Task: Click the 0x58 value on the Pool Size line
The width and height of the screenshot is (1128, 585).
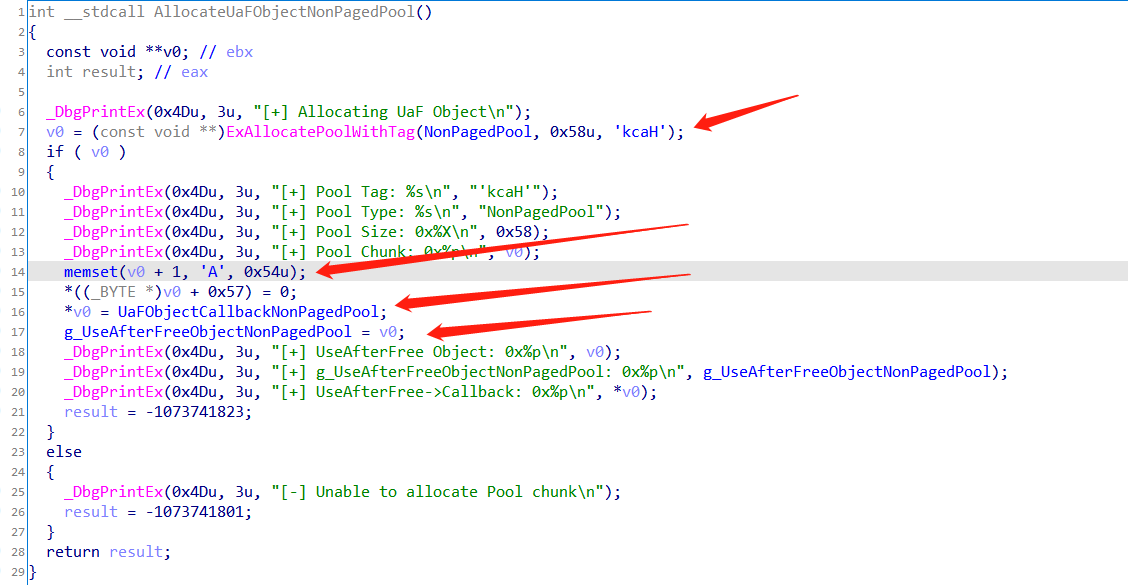Action: (514, 232)
